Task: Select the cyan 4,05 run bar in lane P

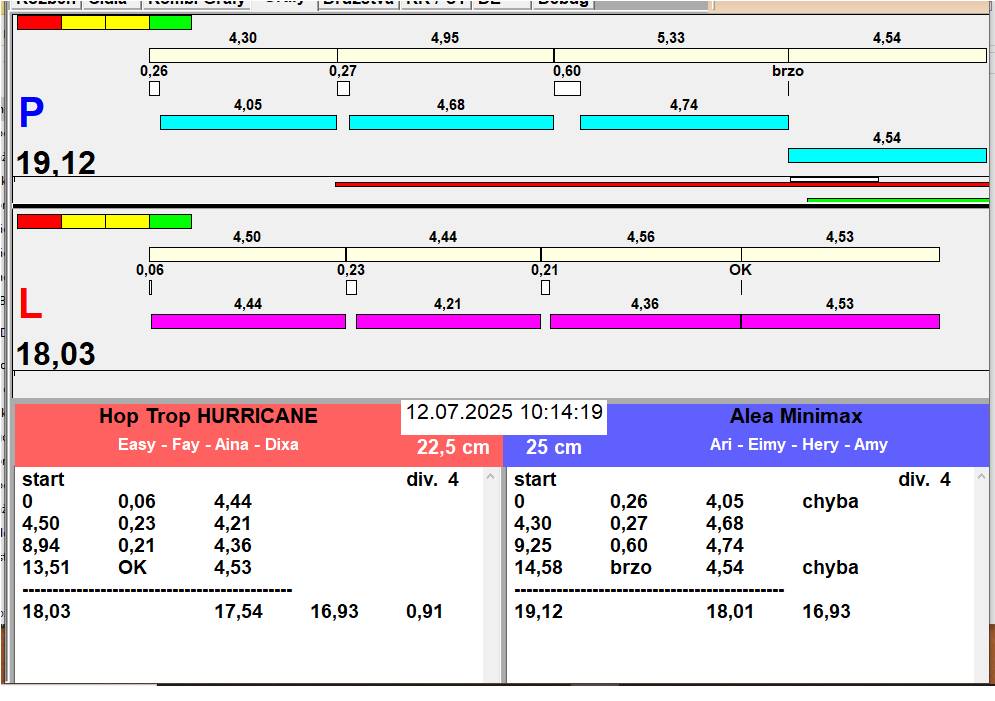Action: coord(248,122)
